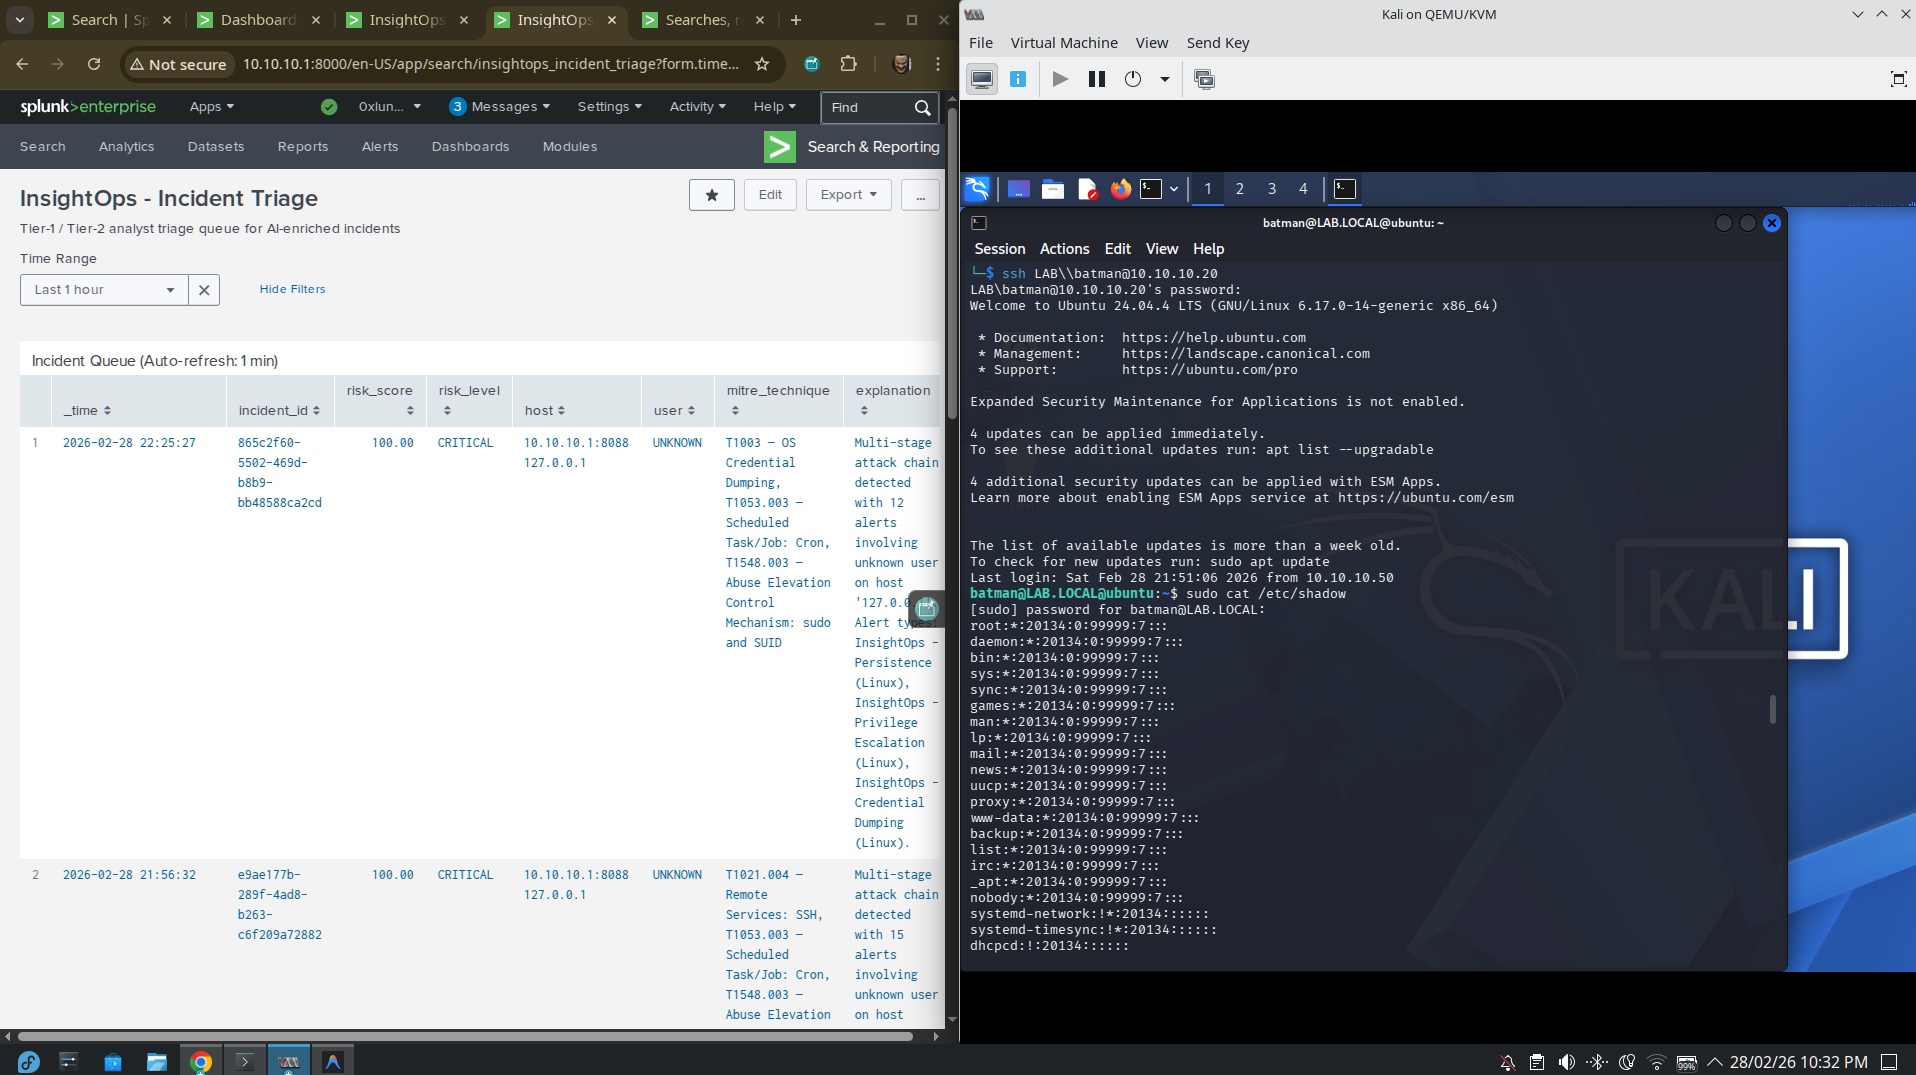Switch to Kali workspace 2
Image resolution: width=1916 pixels, height=1075 pixels.
pyautogui.click(x=1239, y=188)
